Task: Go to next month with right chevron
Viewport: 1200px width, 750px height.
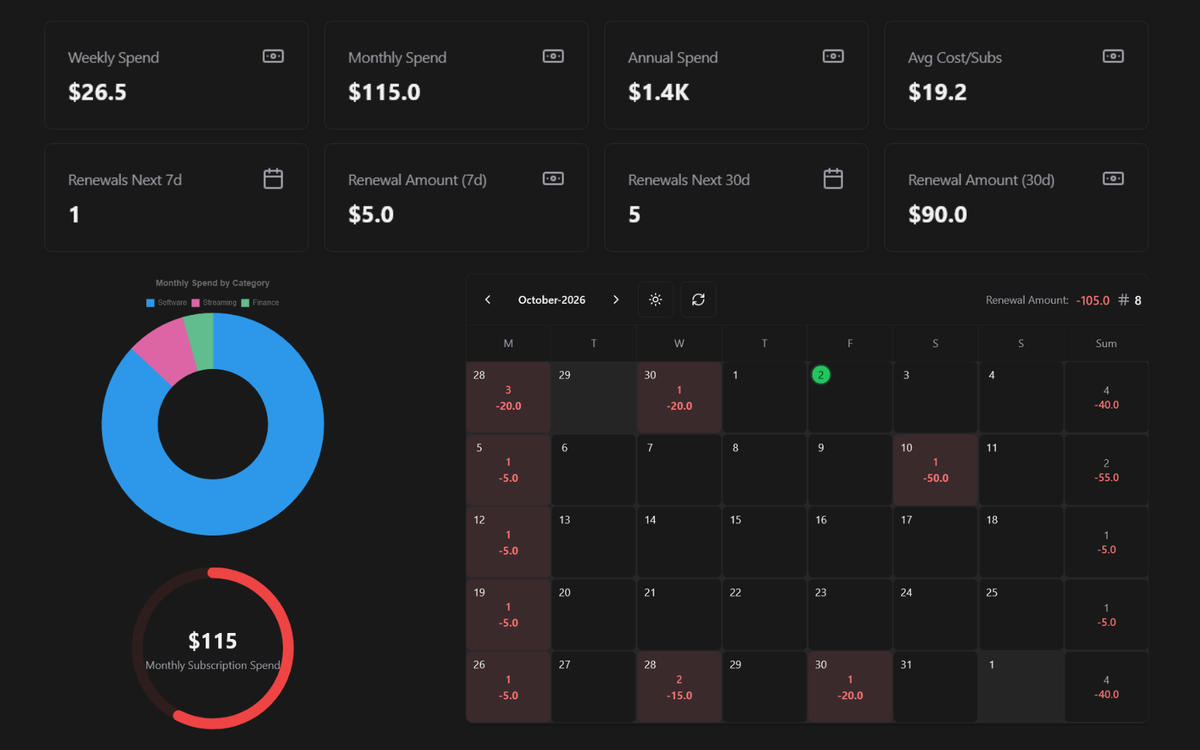Action: point(616,300)
